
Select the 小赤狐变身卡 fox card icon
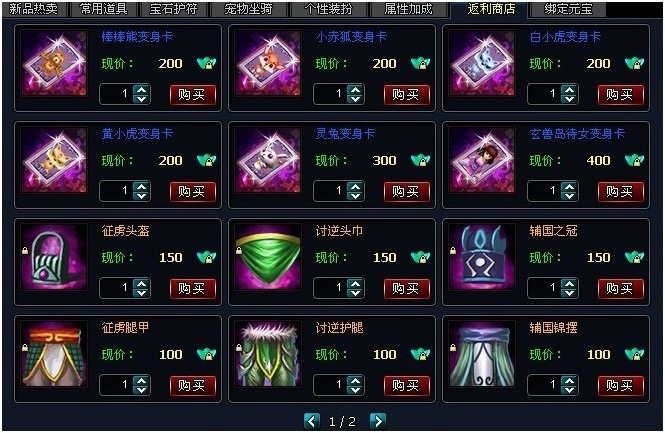point(268,63)
